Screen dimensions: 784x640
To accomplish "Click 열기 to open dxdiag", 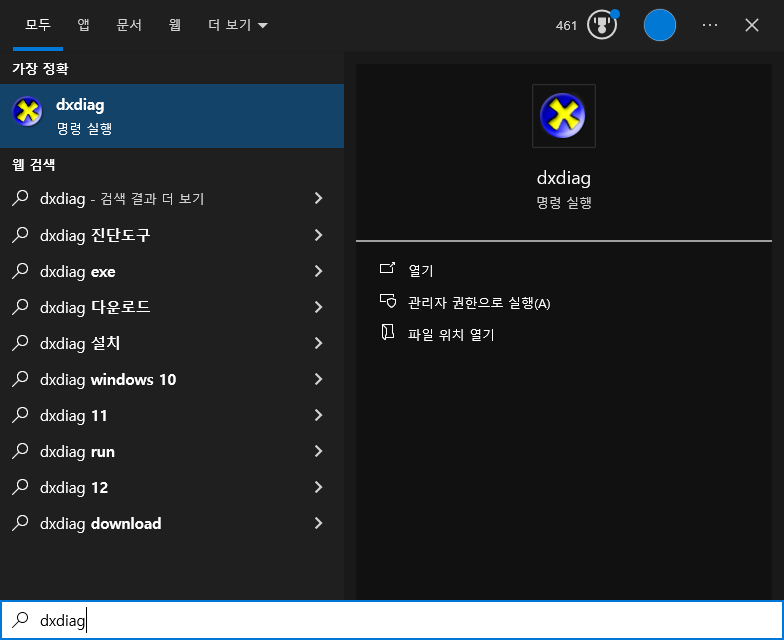I will tap(420, 270).
